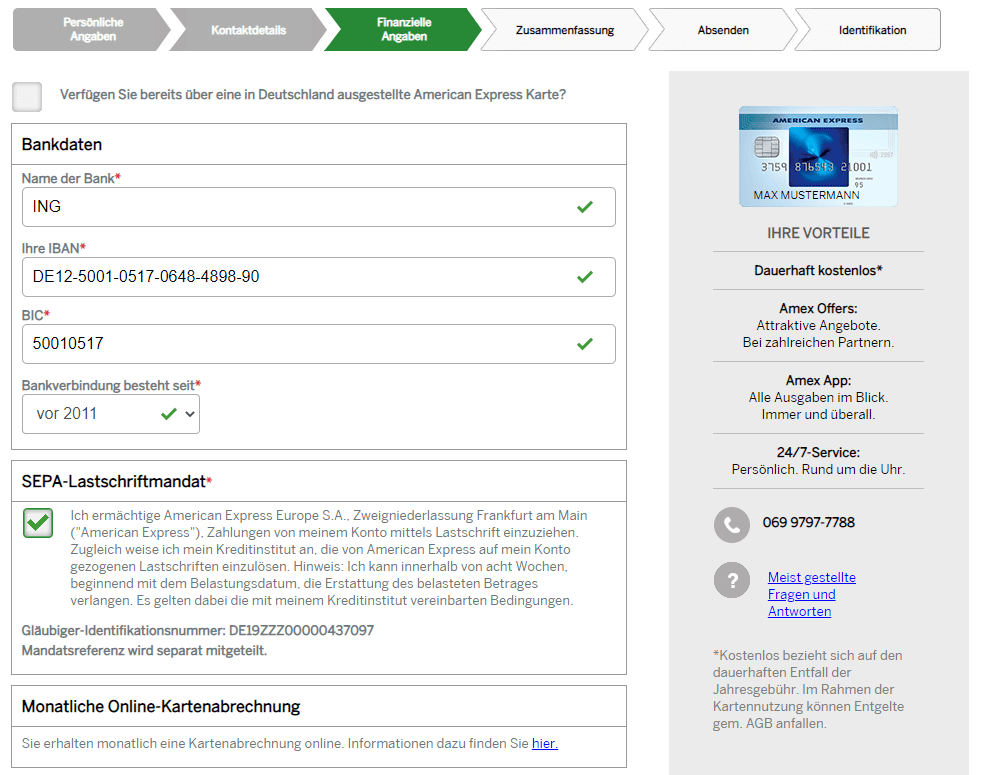This screenshot has width=981, height=775.
Task: Click into the BIC input field
Action: click(x=318, y=344)
